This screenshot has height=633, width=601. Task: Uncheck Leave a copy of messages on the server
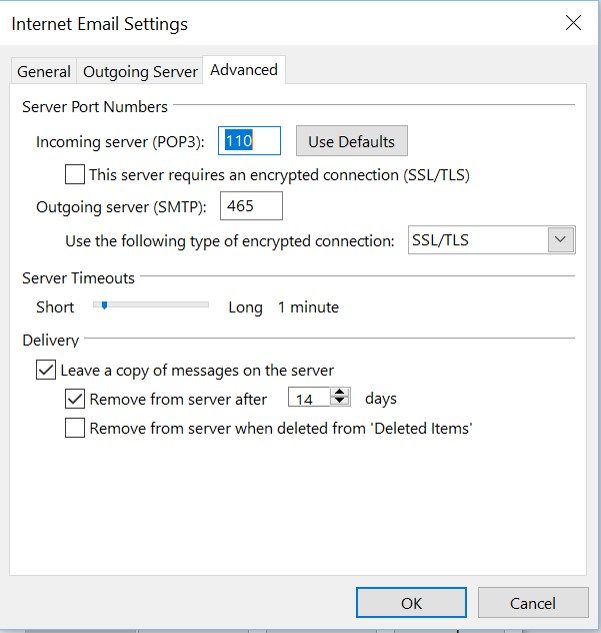pyautogui.click(x=46, y=370)
